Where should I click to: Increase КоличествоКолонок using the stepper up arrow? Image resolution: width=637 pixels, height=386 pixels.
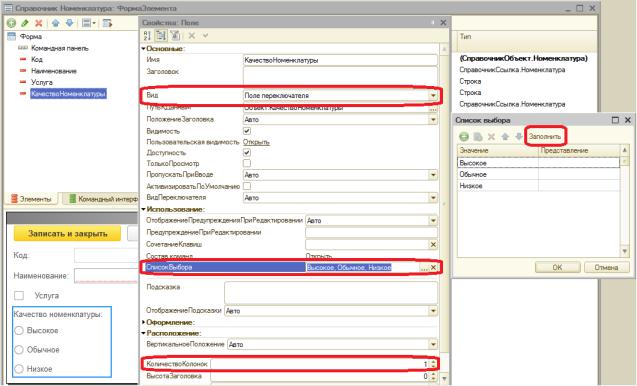[433, 362]
